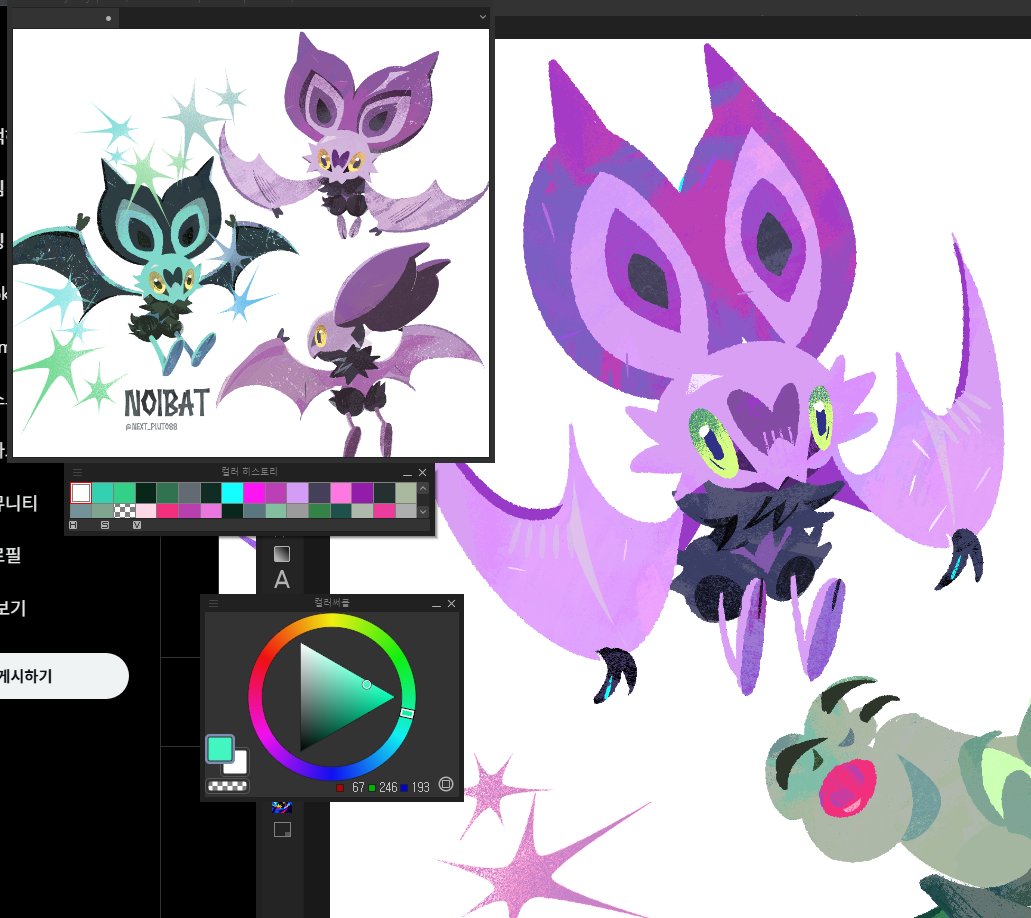Pick the cyan swatch in color history

point(232,493)
